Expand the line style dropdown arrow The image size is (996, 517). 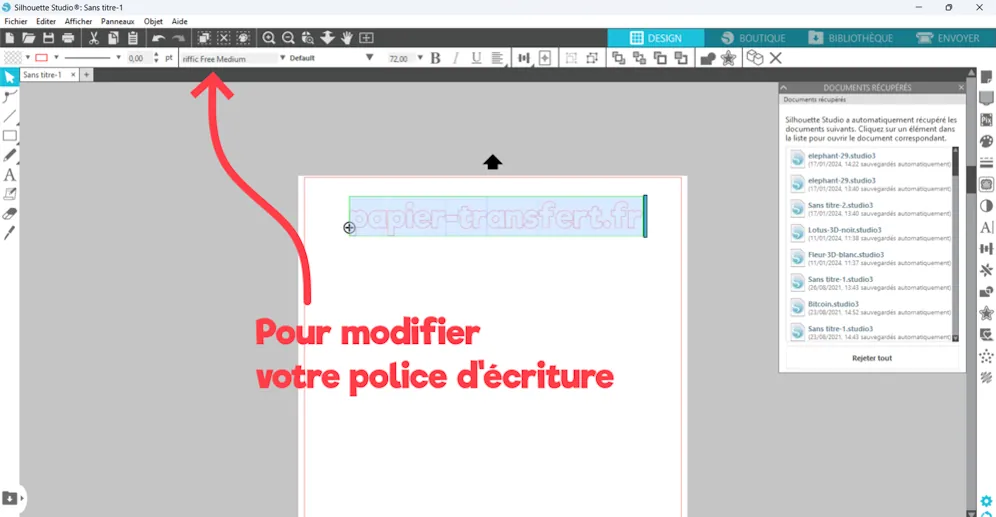(x=118, y=58)
